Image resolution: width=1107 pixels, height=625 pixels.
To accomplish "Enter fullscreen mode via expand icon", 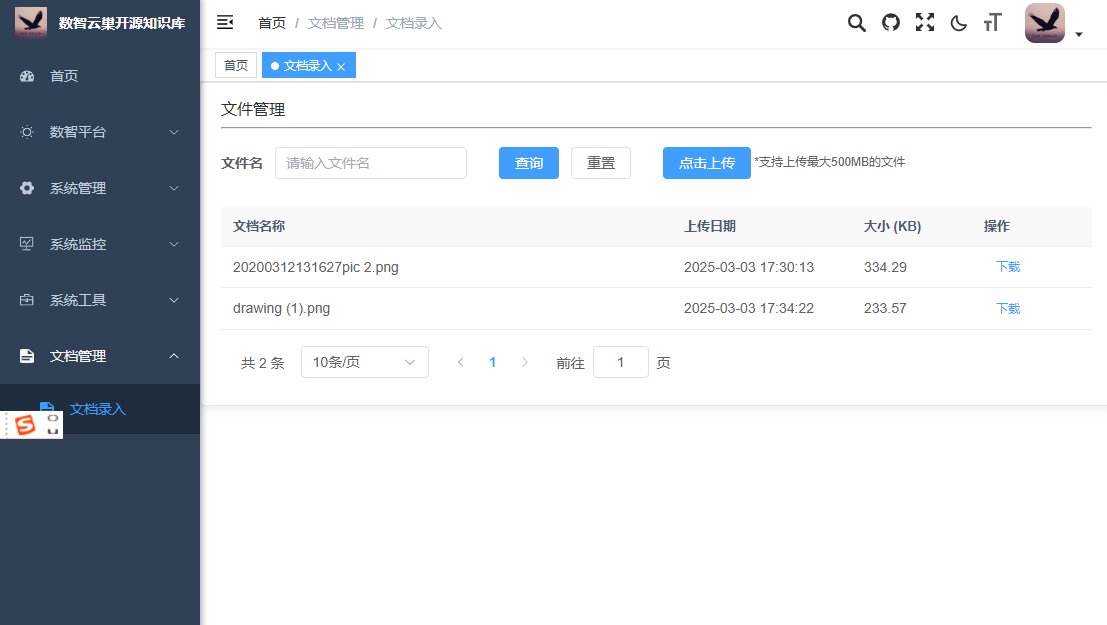I will pyautogui.click(x=925, y=23).
